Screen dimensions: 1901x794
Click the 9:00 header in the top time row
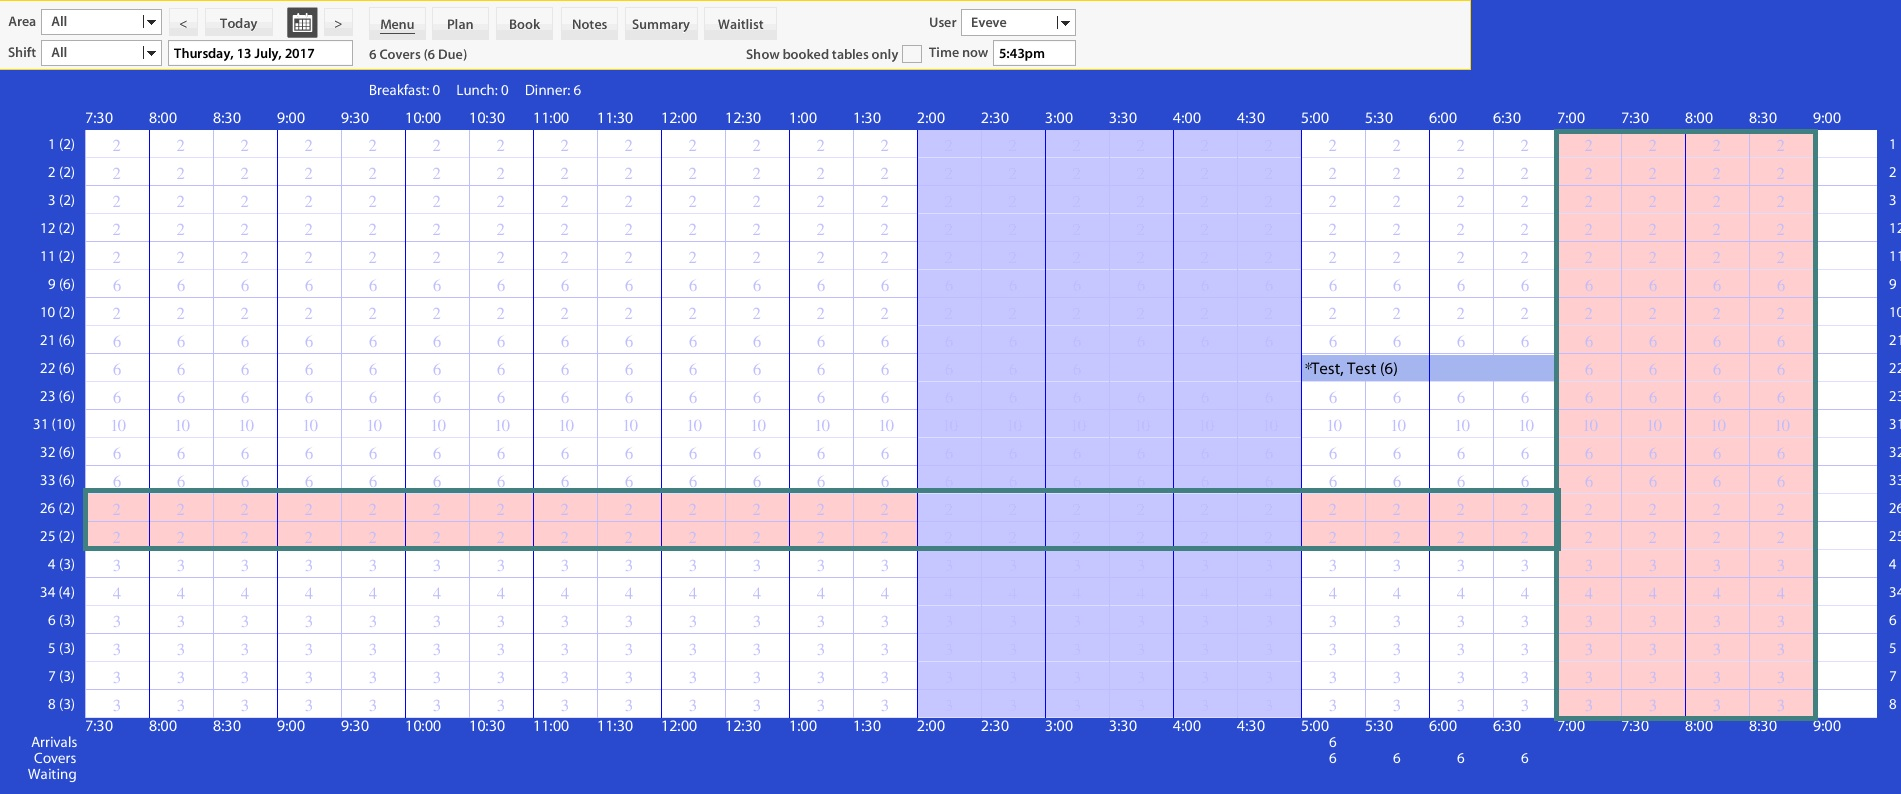(x=1827, y=118)
